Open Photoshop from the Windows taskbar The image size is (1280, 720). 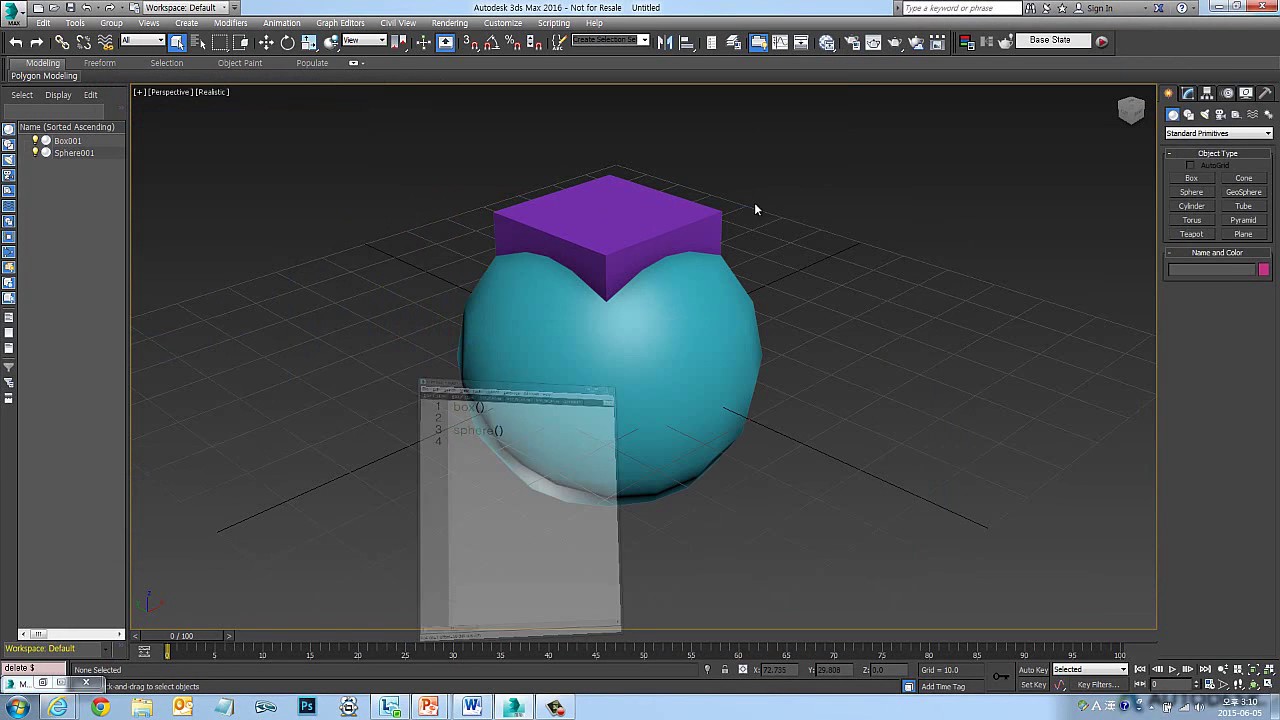307,707
